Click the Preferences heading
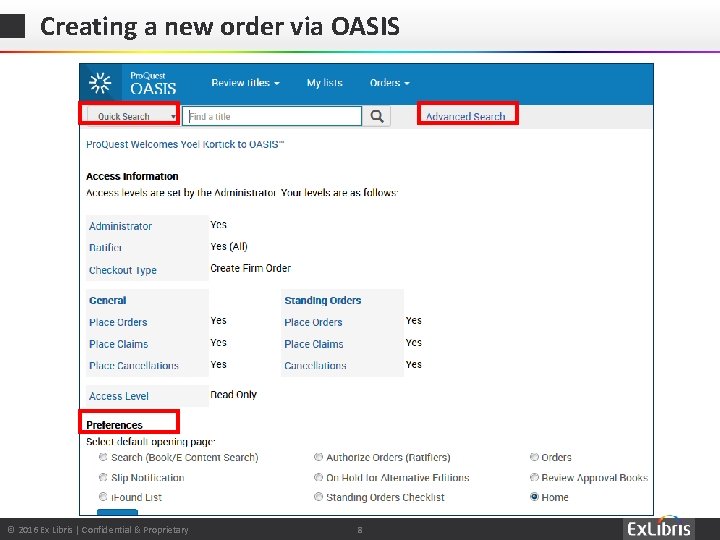Screen dimensions: 720x540 [x=114, y=425]
